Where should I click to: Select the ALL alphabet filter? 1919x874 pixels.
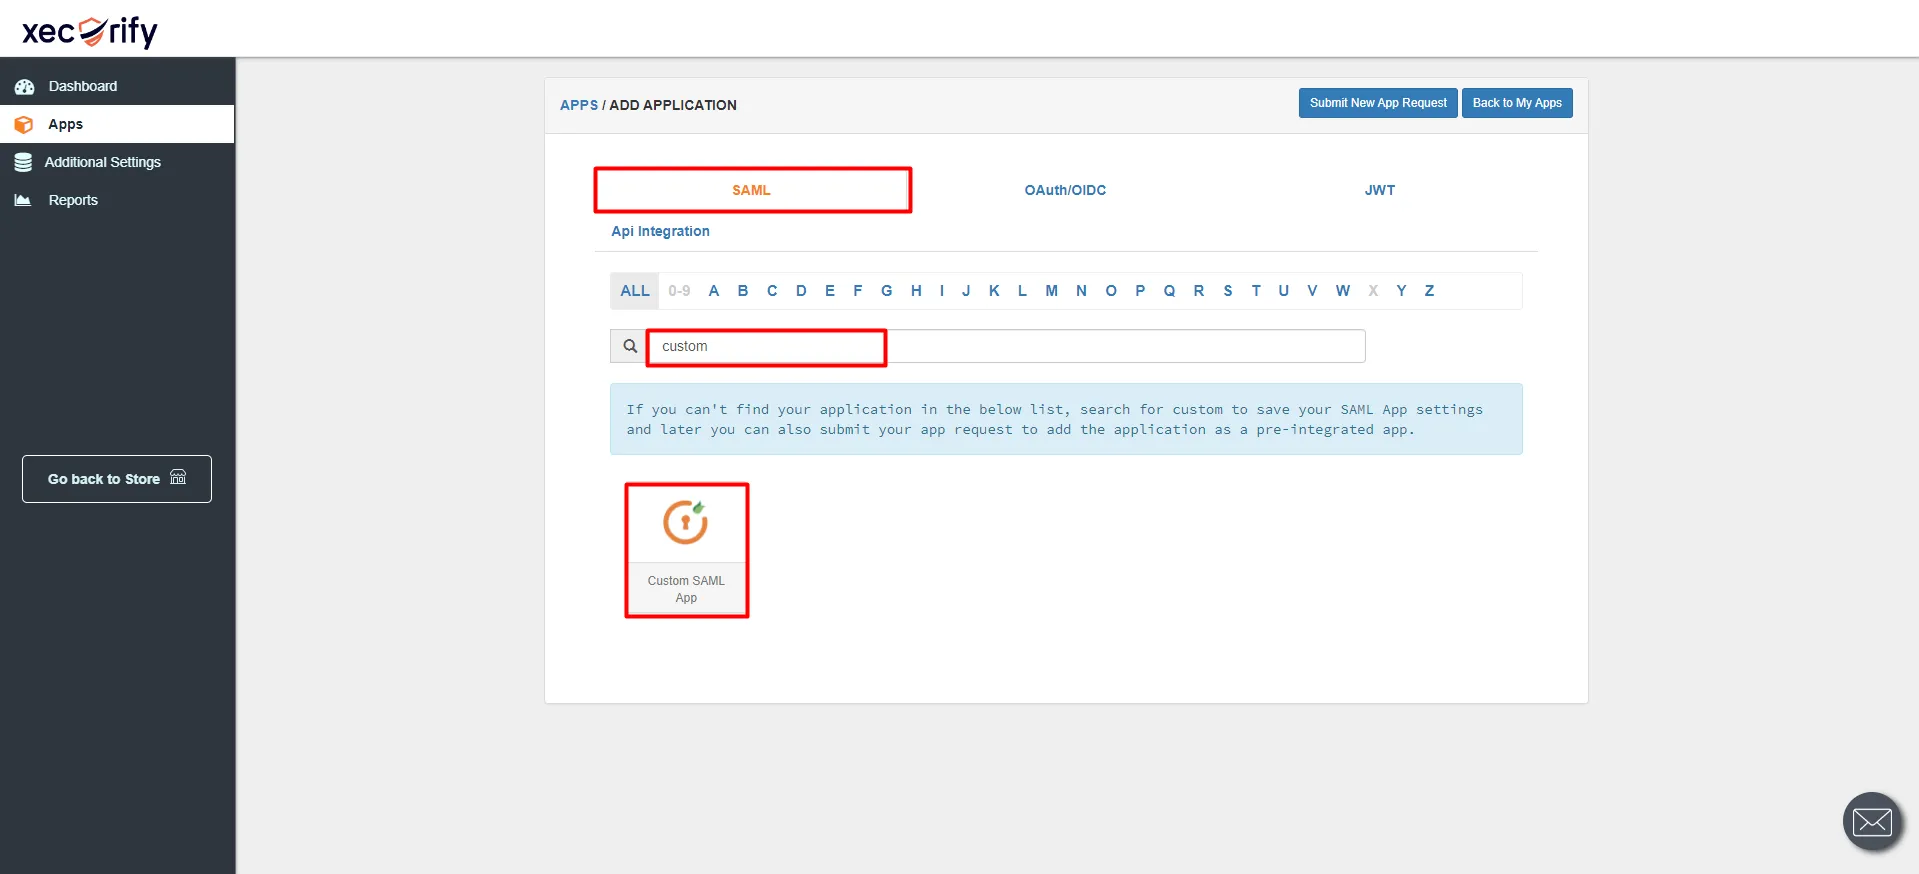[635, 291]
